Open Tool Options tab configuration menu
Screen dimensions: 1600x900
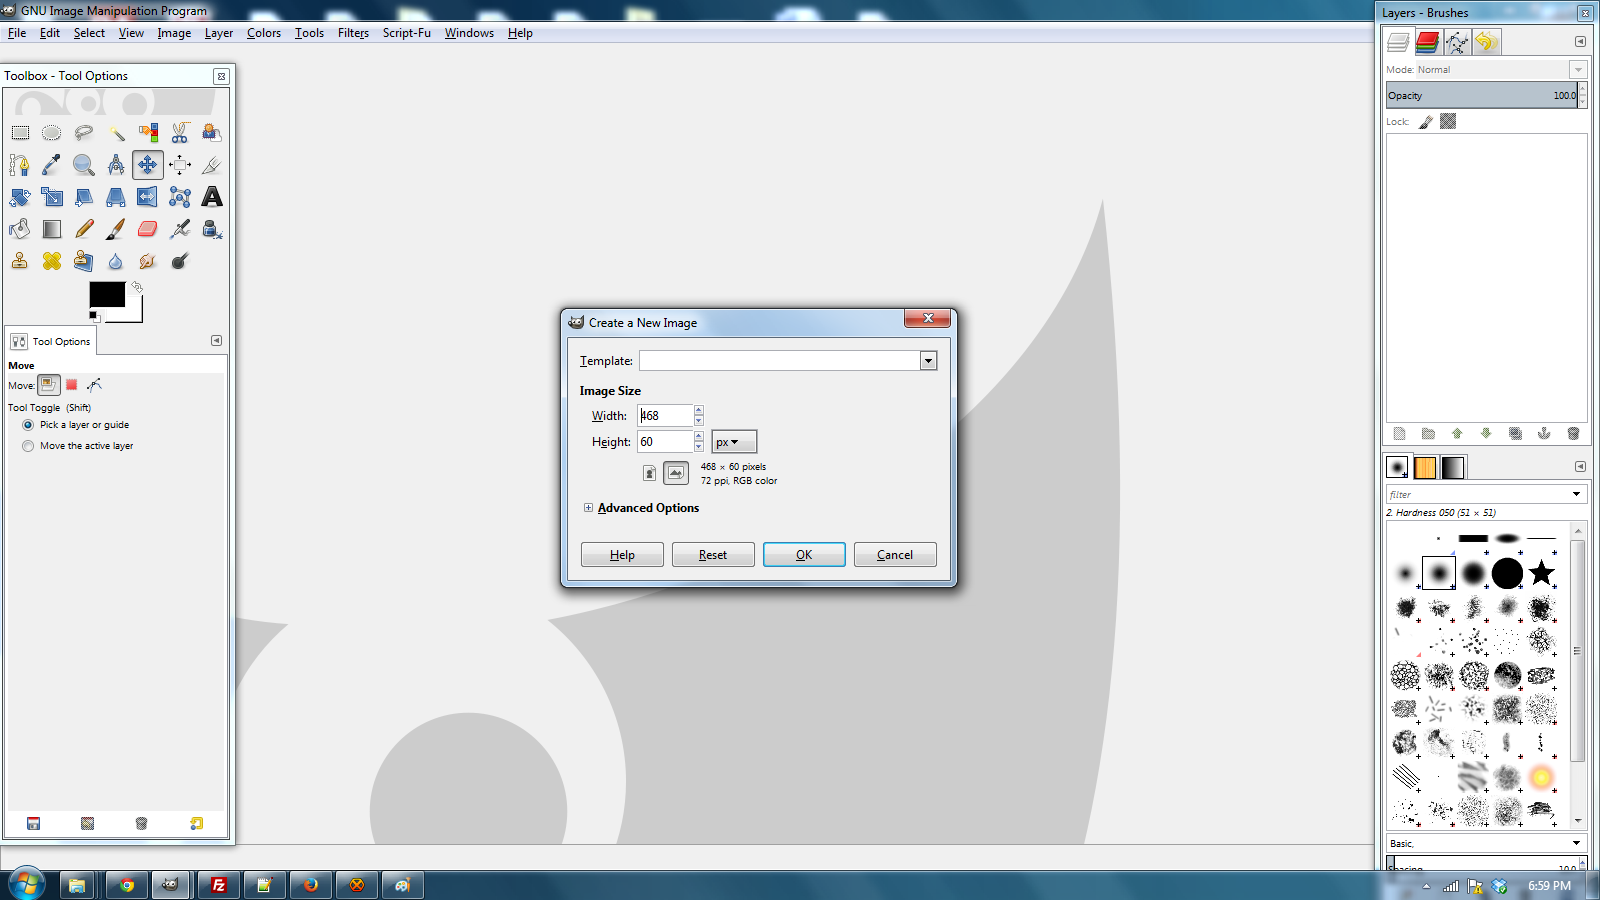pos(216,341)
